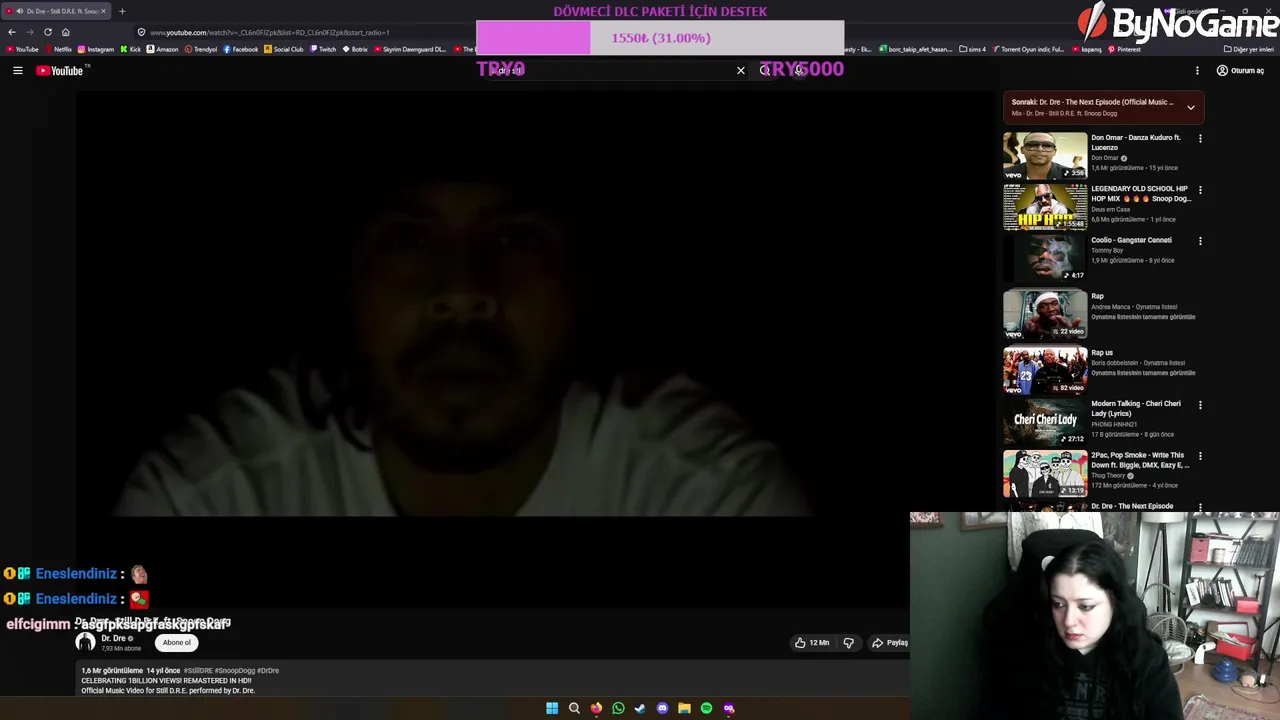Open the Dr. Dre channel name link
This screenshot has width=1280, height=720.
(x=113, y=638)
